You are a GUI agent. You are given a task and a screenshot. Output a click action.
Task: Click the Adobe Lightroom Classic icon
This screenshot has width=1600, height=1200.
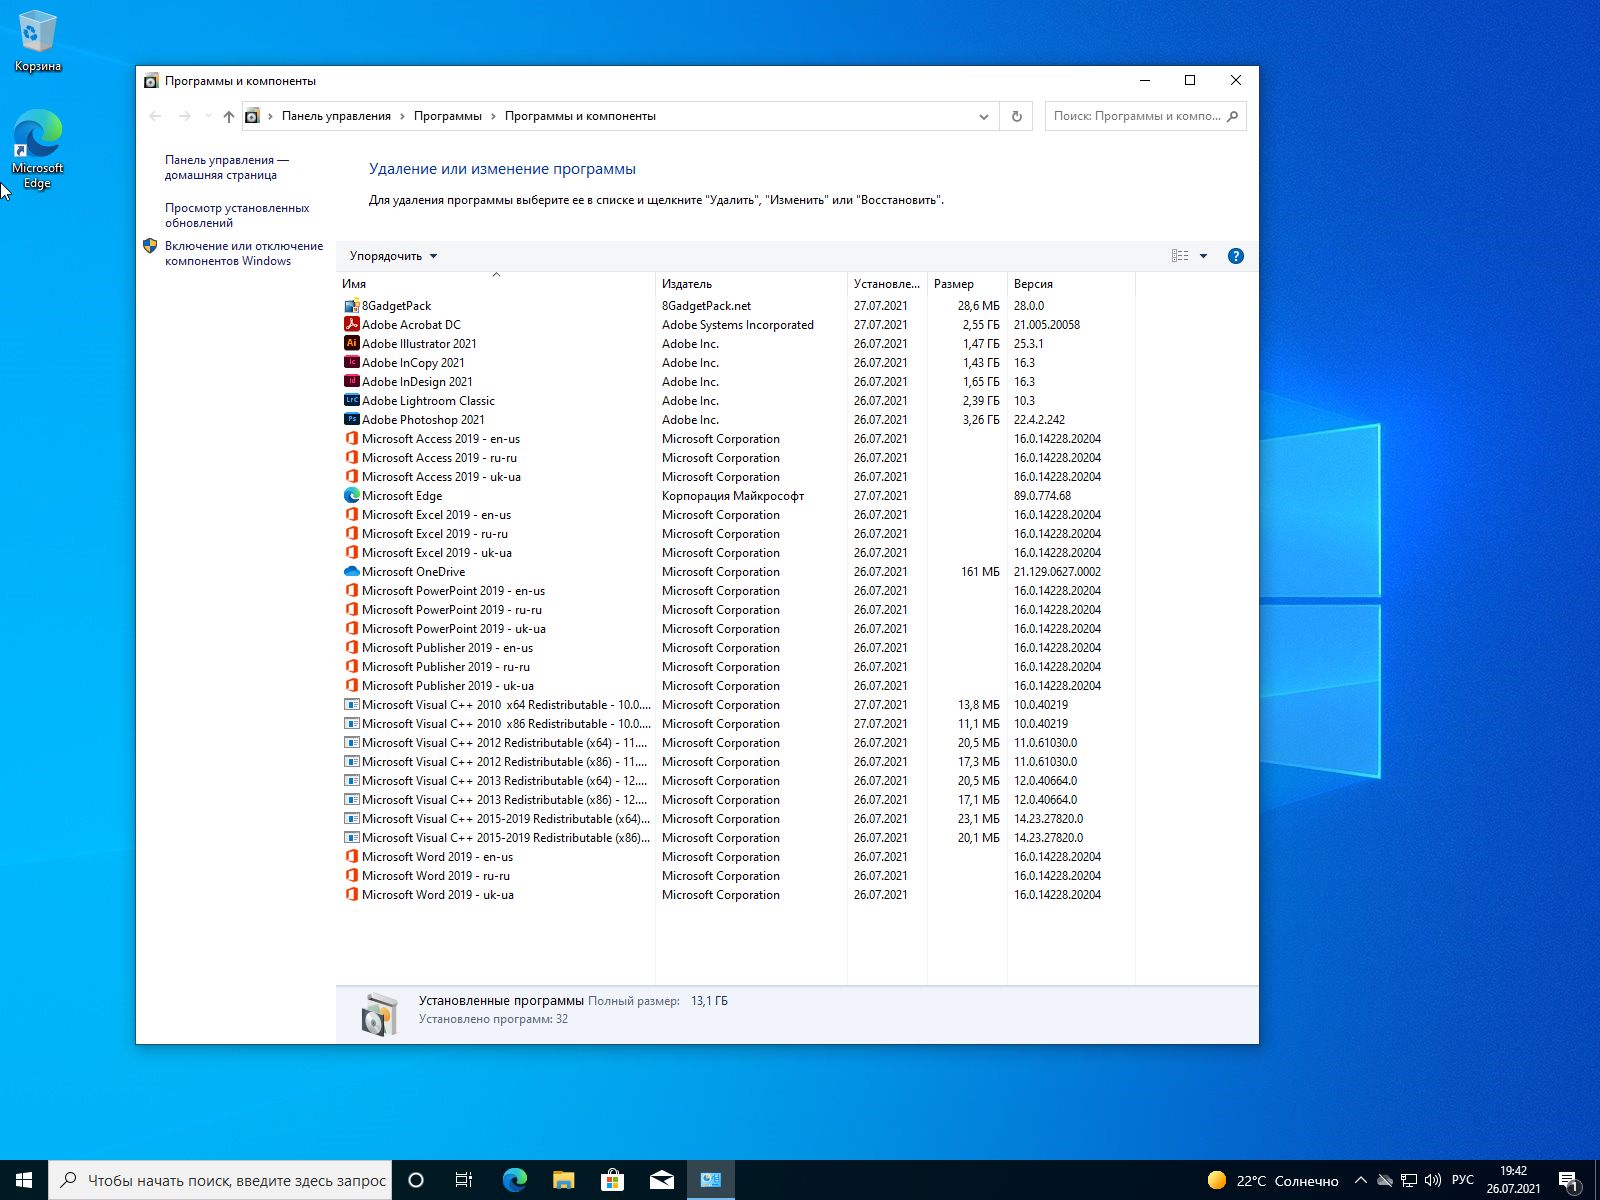tap(351, 401)
